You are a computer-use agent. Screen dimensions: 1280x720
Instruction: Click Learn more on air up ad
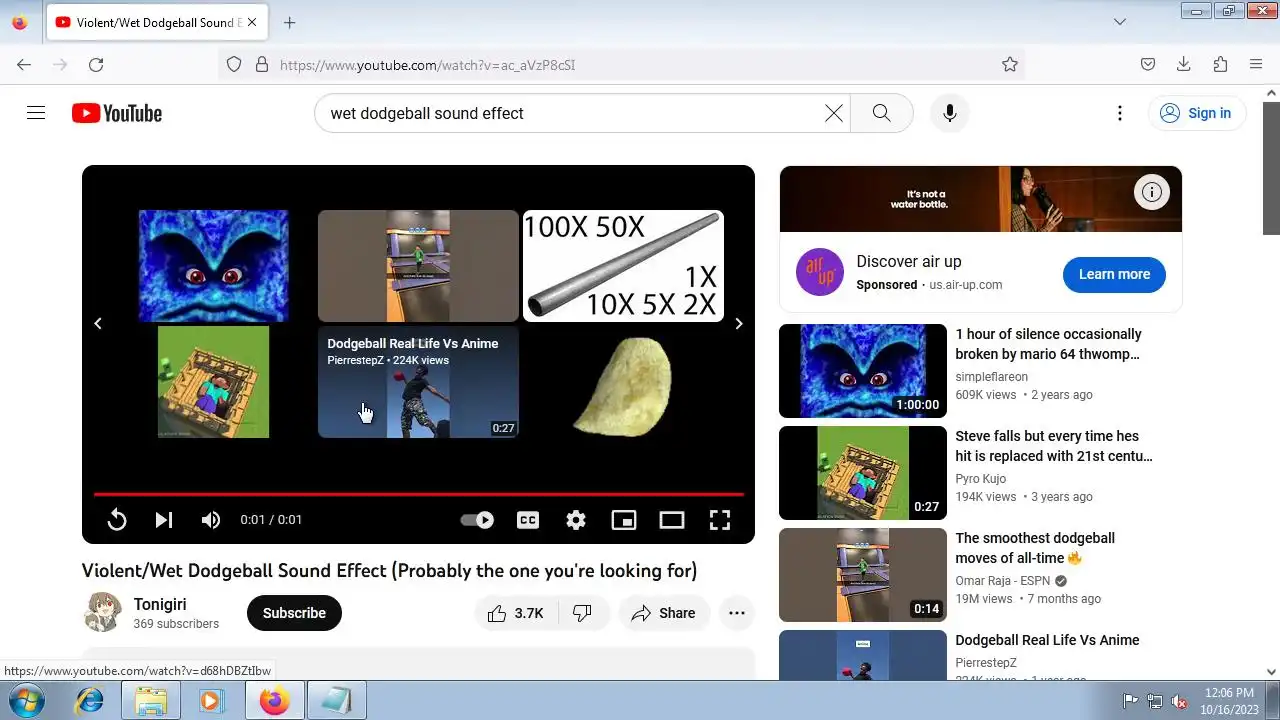point(1114,274)
